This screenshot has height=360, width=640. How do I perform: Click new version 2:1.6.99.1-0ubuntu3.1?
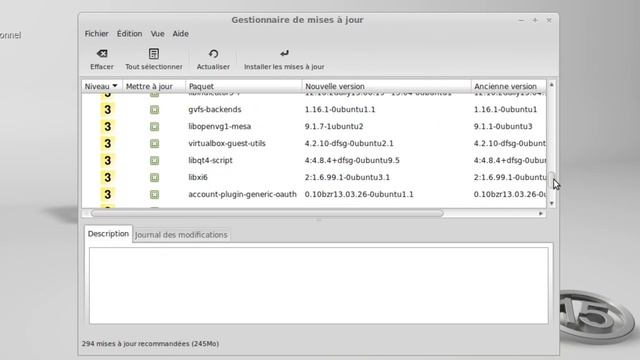(x=347, y=177)
